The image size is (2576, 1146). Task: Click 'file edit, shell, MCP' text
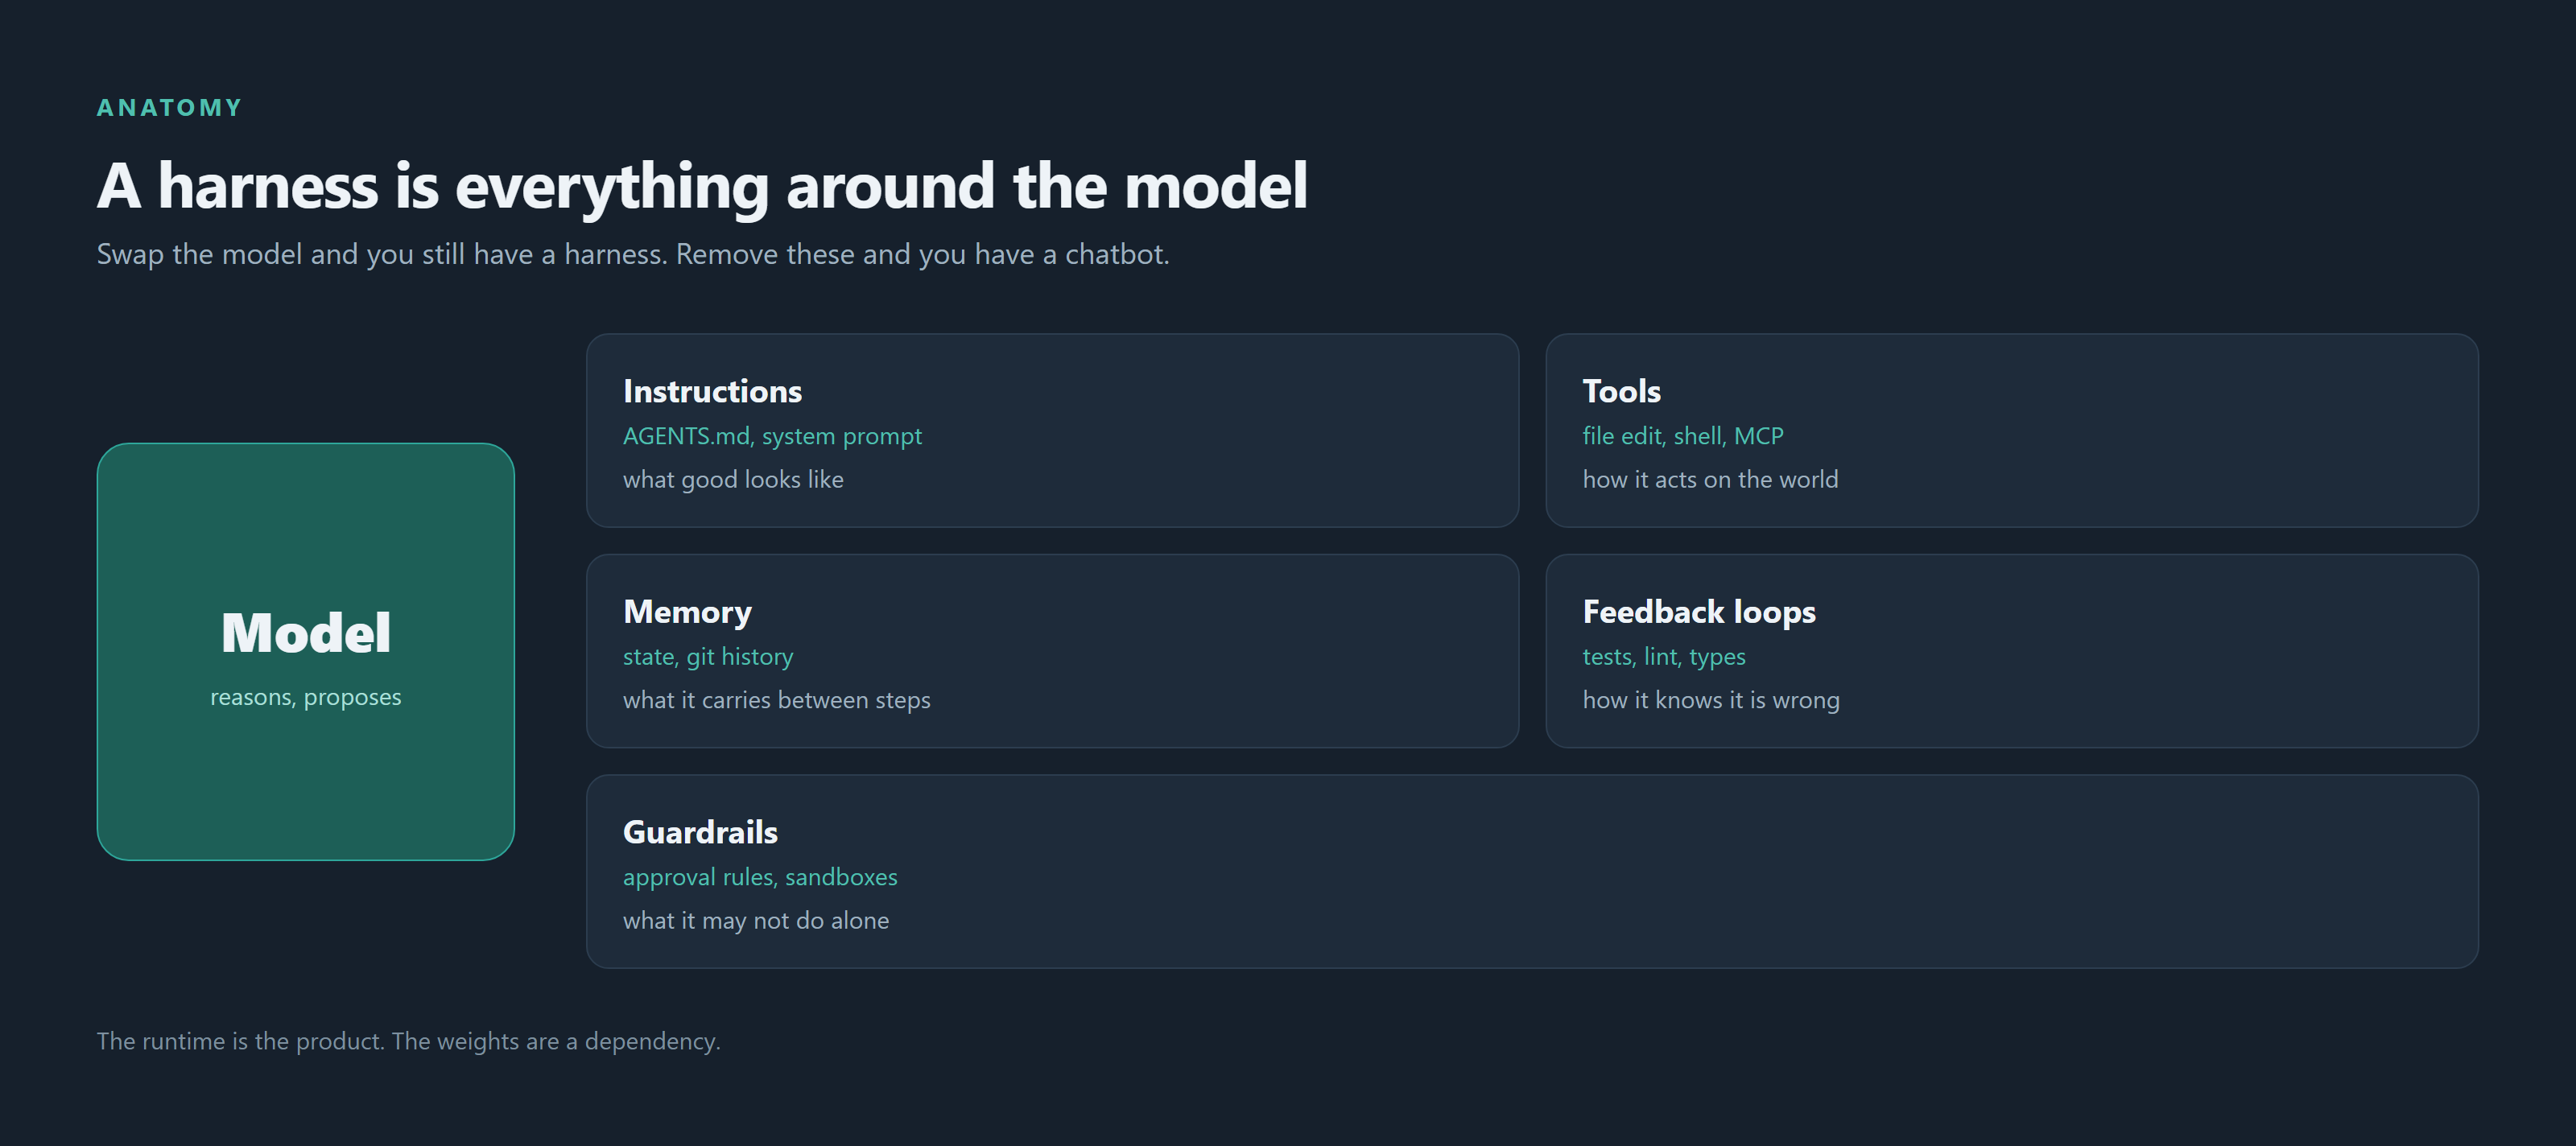pyautogui.click(x=1683, y=436)
